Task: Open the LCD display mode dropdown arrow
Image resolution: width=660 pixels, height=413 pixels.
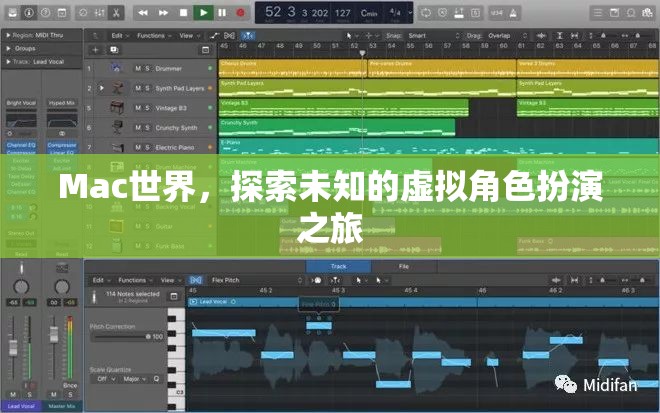Action: click(410, 13)
